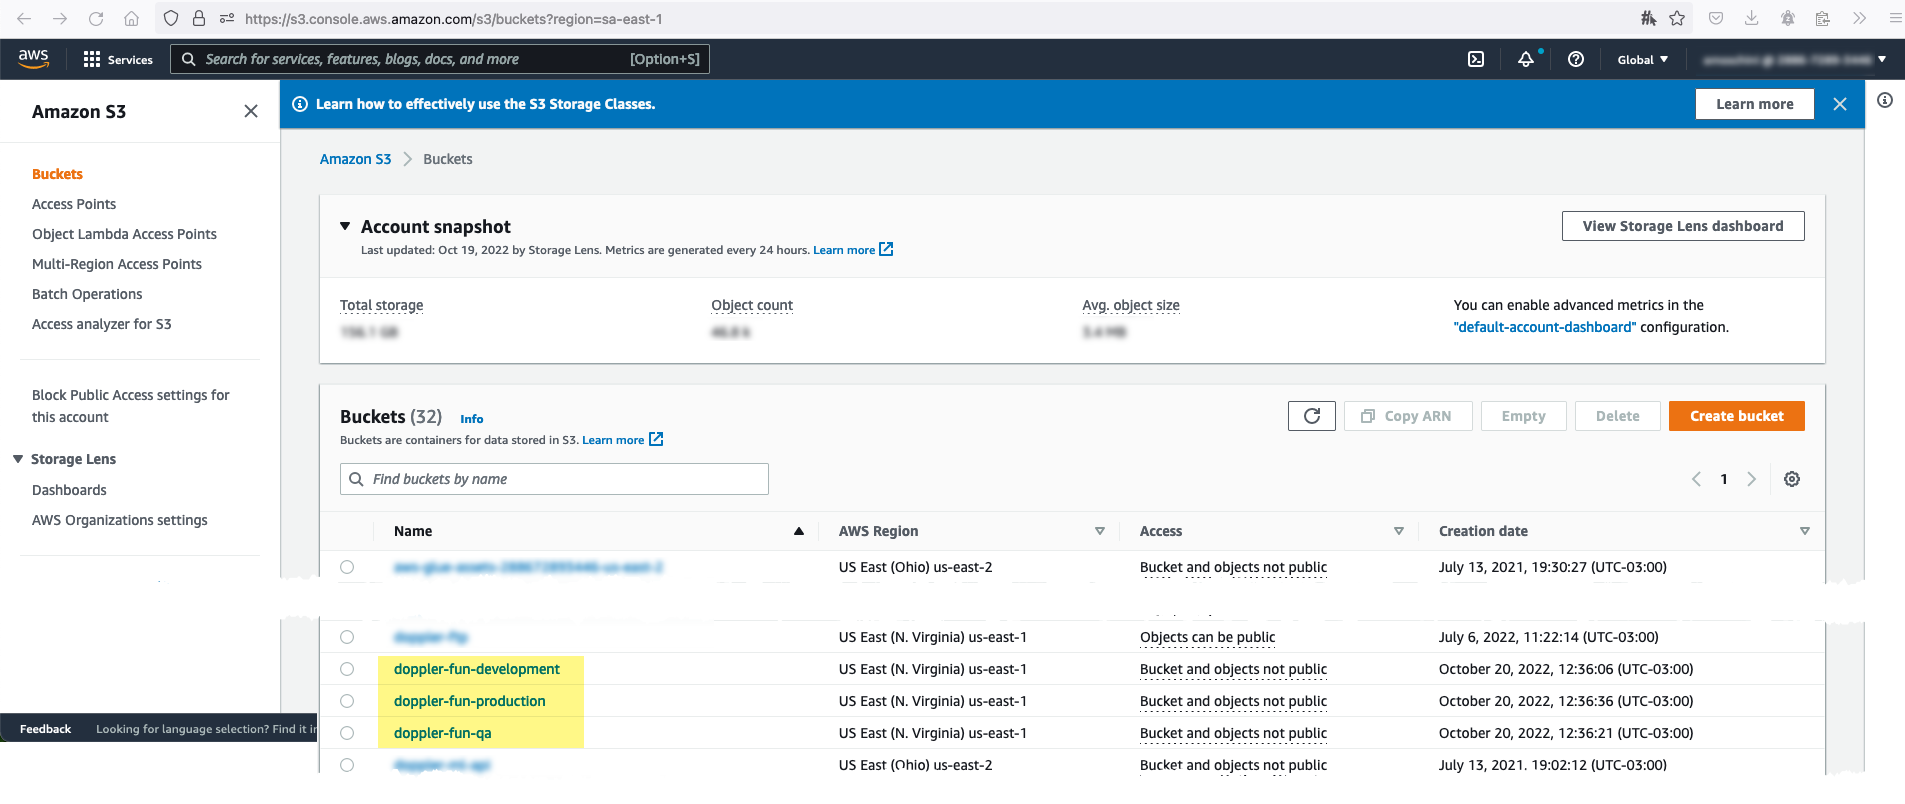
Task: Click the padlock site info icon
Action: click(x=199, y=18)
